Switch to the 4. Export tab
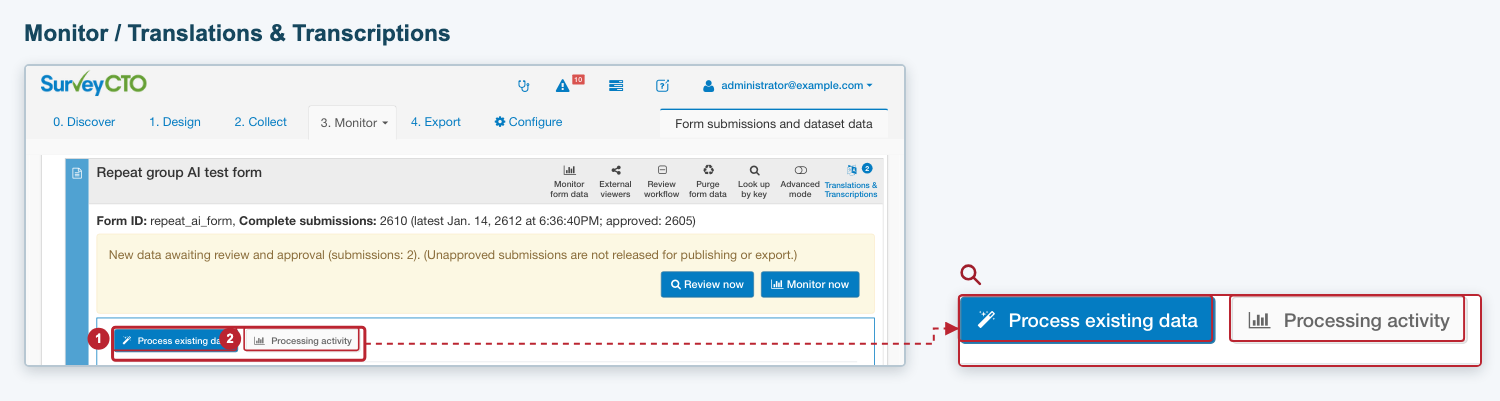The image size is (1500, 401). (436, 122)
